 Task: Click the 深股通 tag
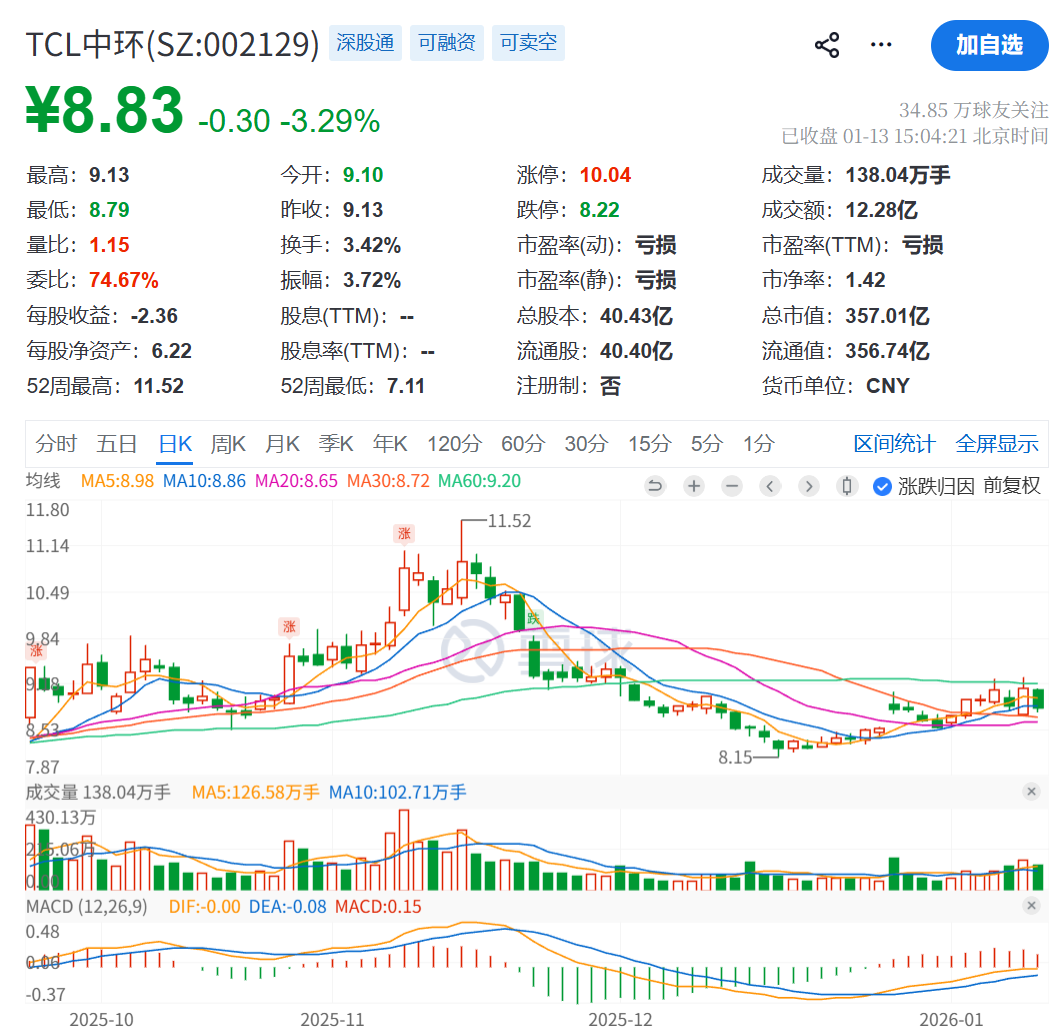click(x=365, y=44)
